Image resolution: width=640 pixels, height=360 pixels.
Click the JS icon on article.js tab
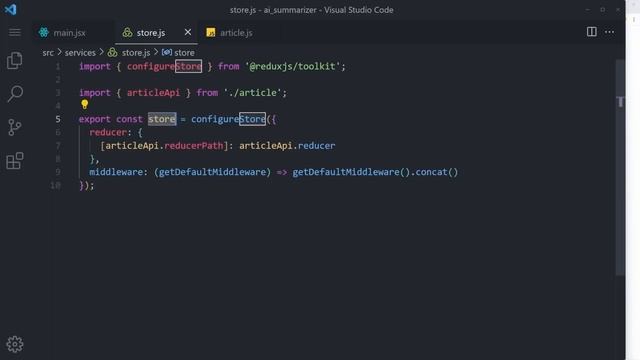tap(211, 33)
